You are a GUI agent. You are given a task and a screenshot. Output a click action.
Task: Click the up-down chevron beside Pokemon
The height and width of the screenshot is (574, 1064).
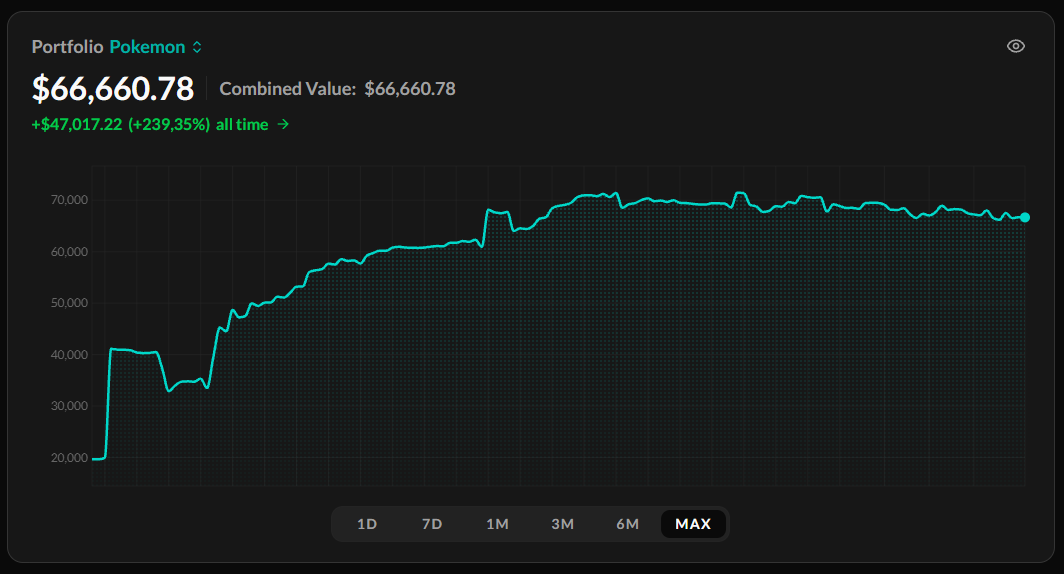[197, 47]
